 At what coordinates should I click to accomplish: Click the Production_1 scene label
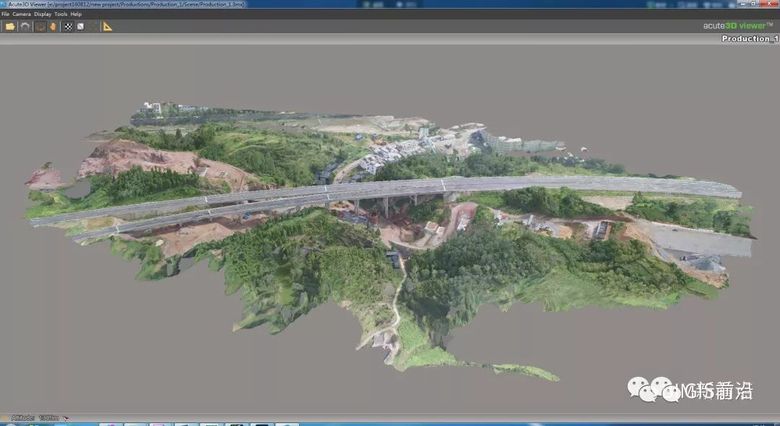[749, 38]
